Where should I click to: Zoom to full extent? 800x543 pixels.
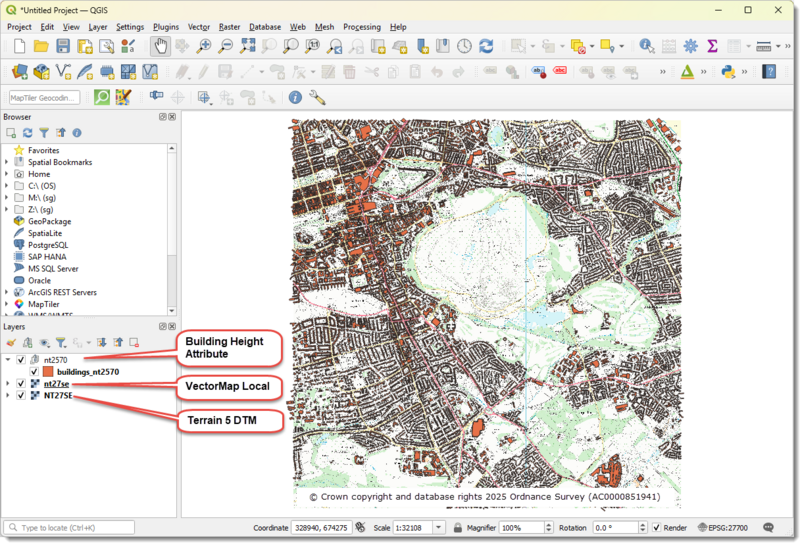coord(248,46)
